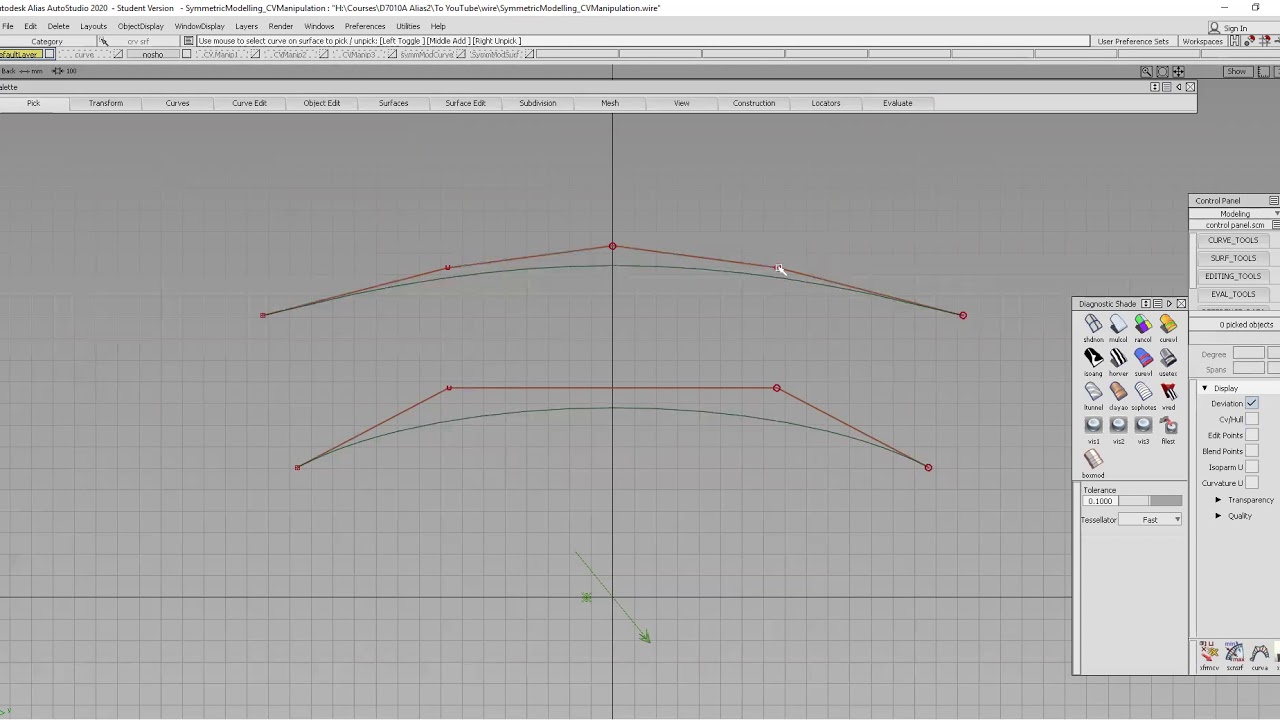The image size is (1280, 720).
Task: Open the Layers menu
Action: coord(246,26)
